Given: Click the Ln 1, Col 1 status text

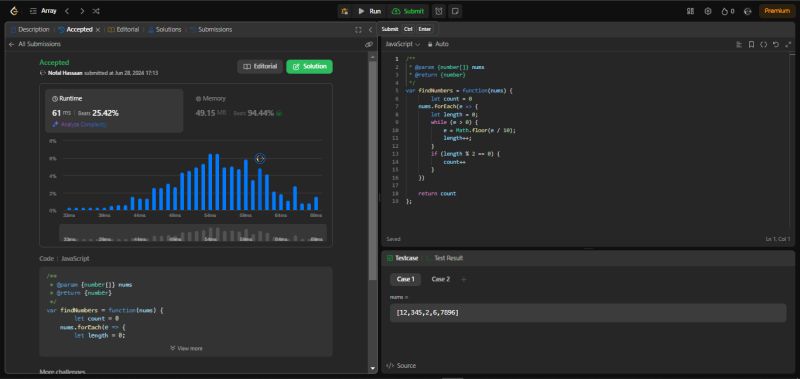Looking at the screenshot, I should pos(778,239).
